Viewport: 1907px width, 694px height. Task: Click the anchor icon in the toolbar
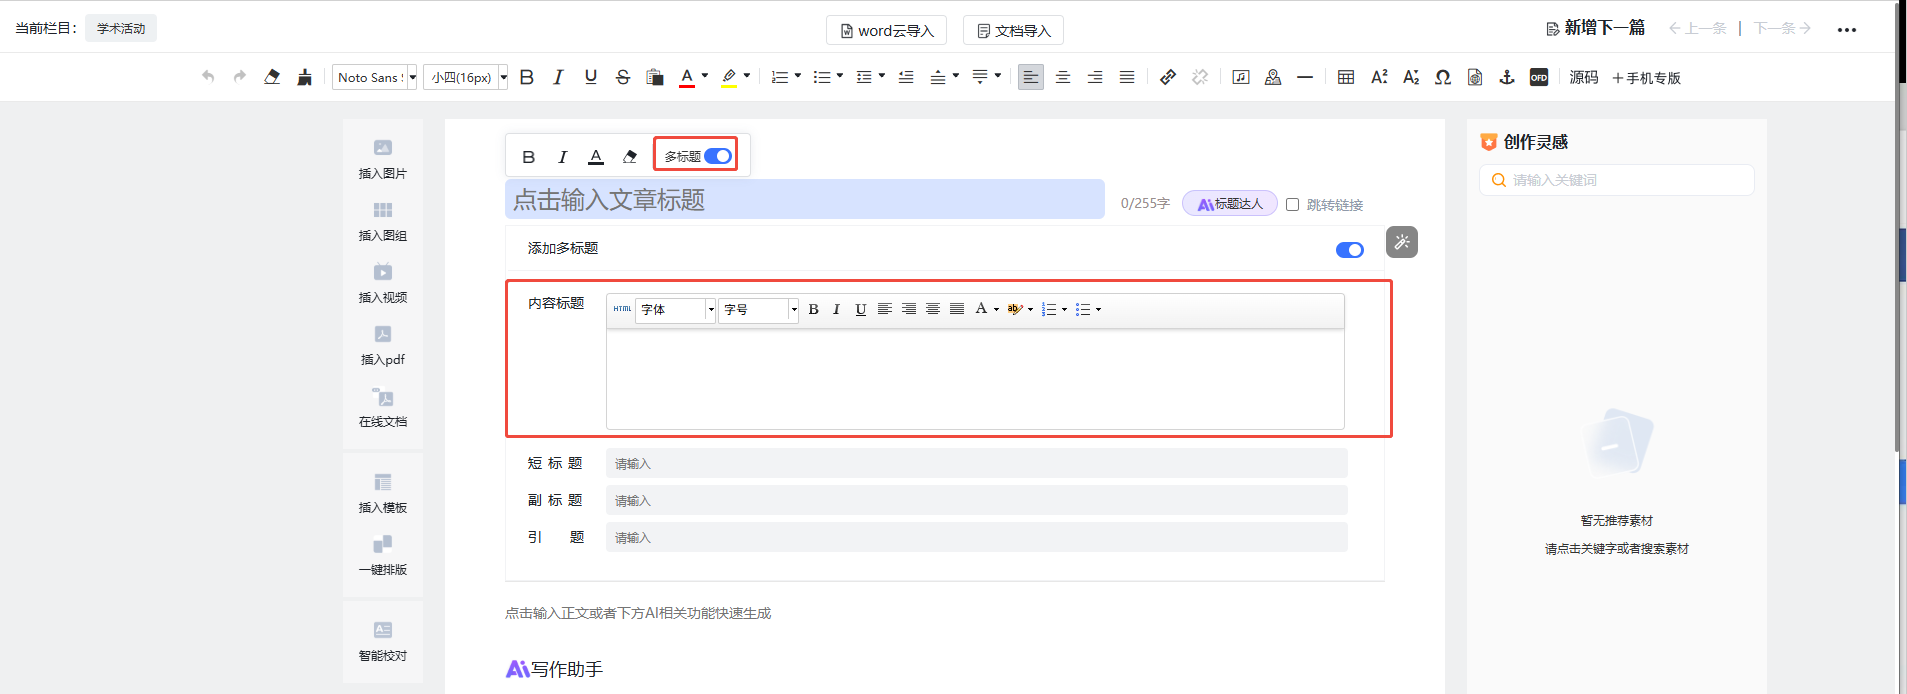pyautogui.click(x=1507, y=77)
